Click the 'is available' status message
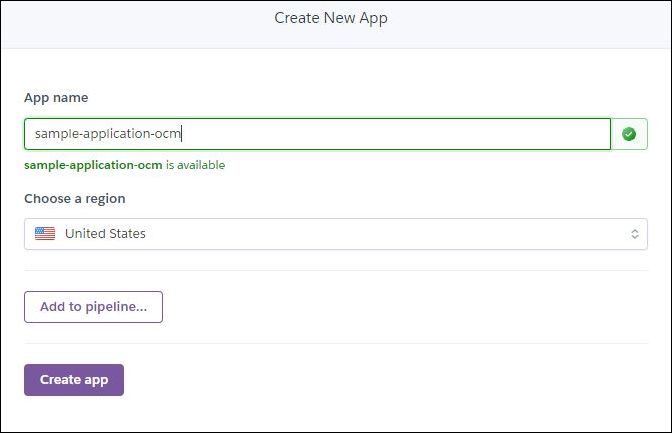This screenshot has width=672, height=433. (x=196, y=165)
